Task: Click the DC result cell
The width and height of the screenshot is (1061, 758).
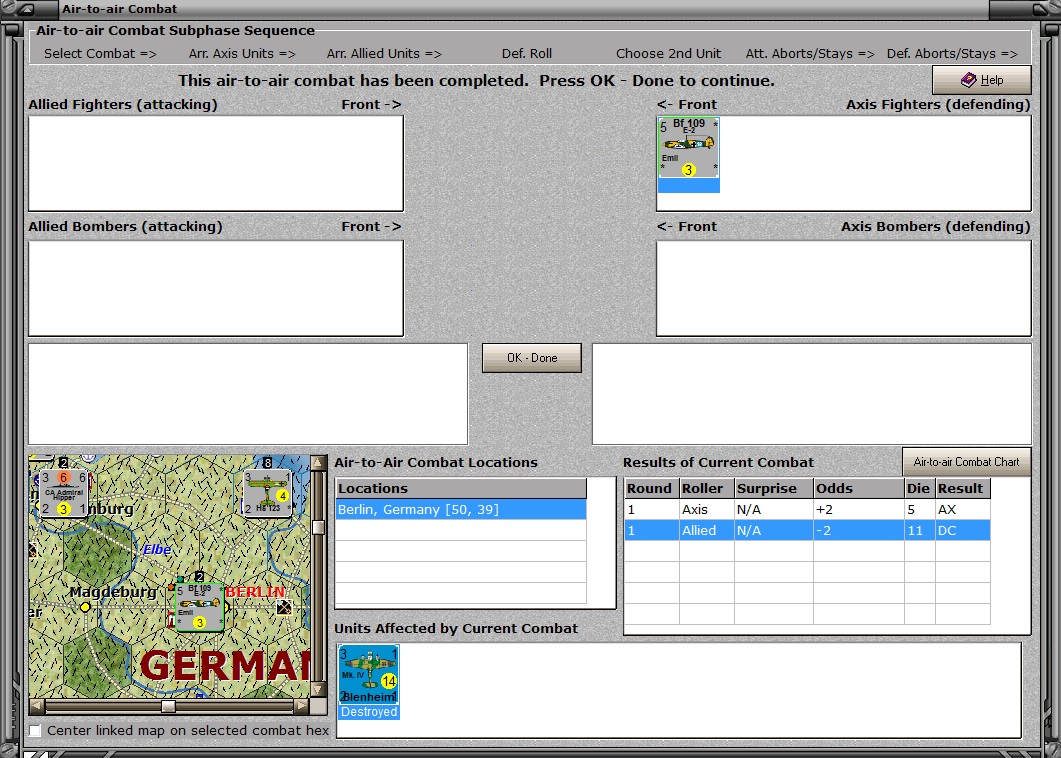Action: [x=963, y=531]
